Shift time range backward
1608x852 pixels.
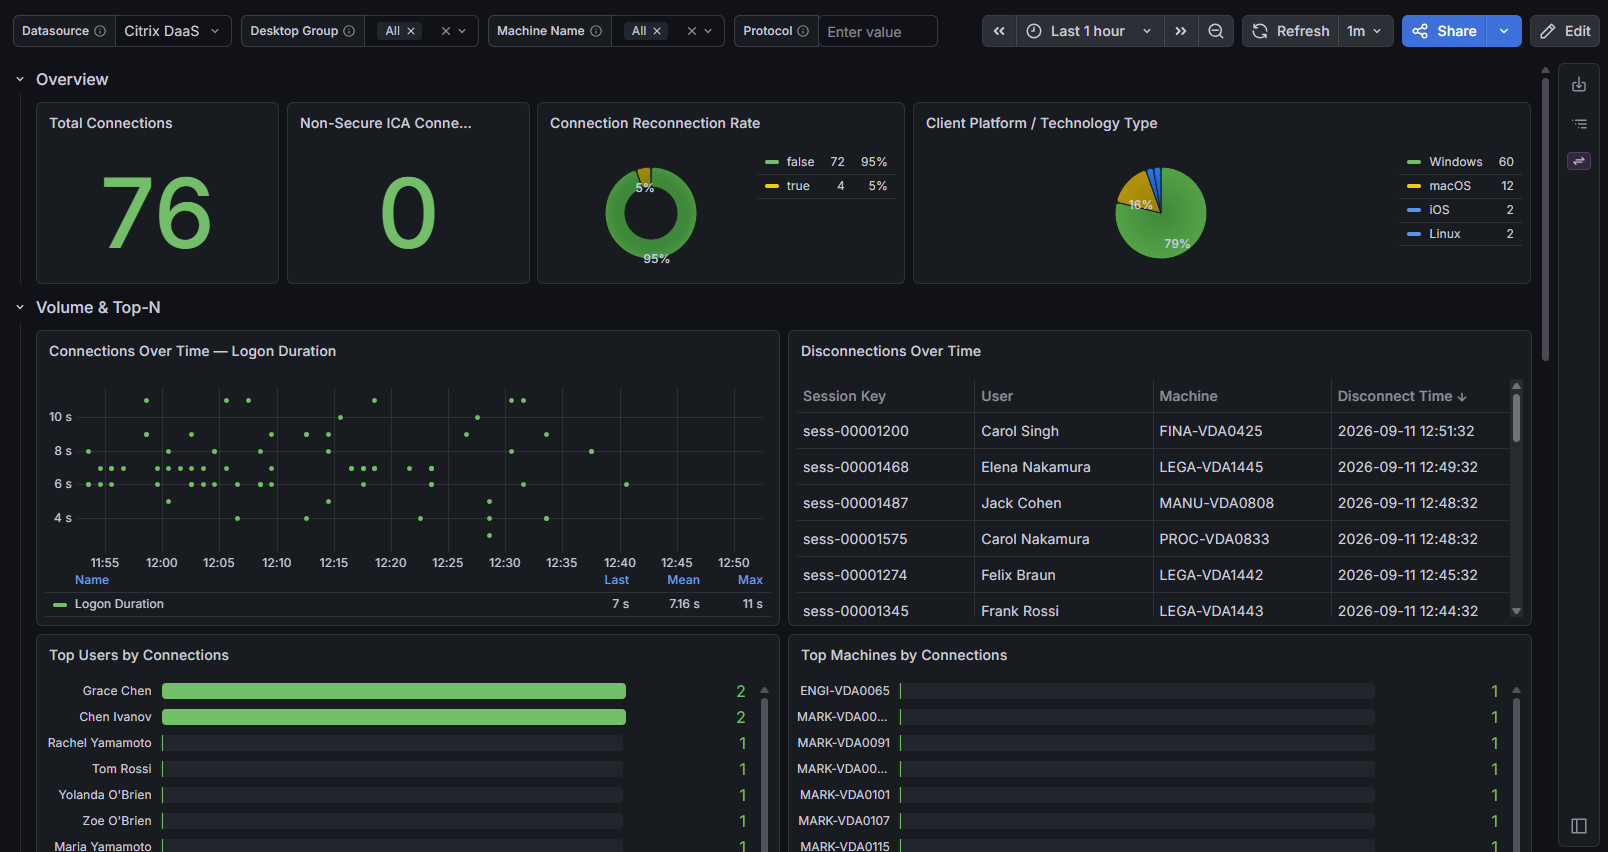pyautogui.click(x=999, y=31)
